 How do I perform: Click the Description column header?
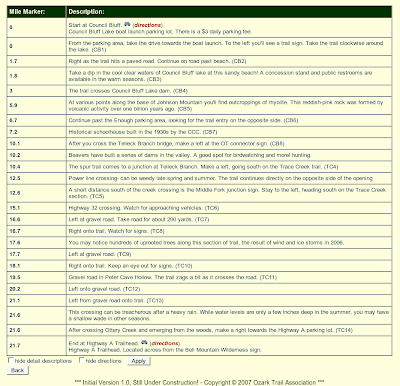point(229,12)
